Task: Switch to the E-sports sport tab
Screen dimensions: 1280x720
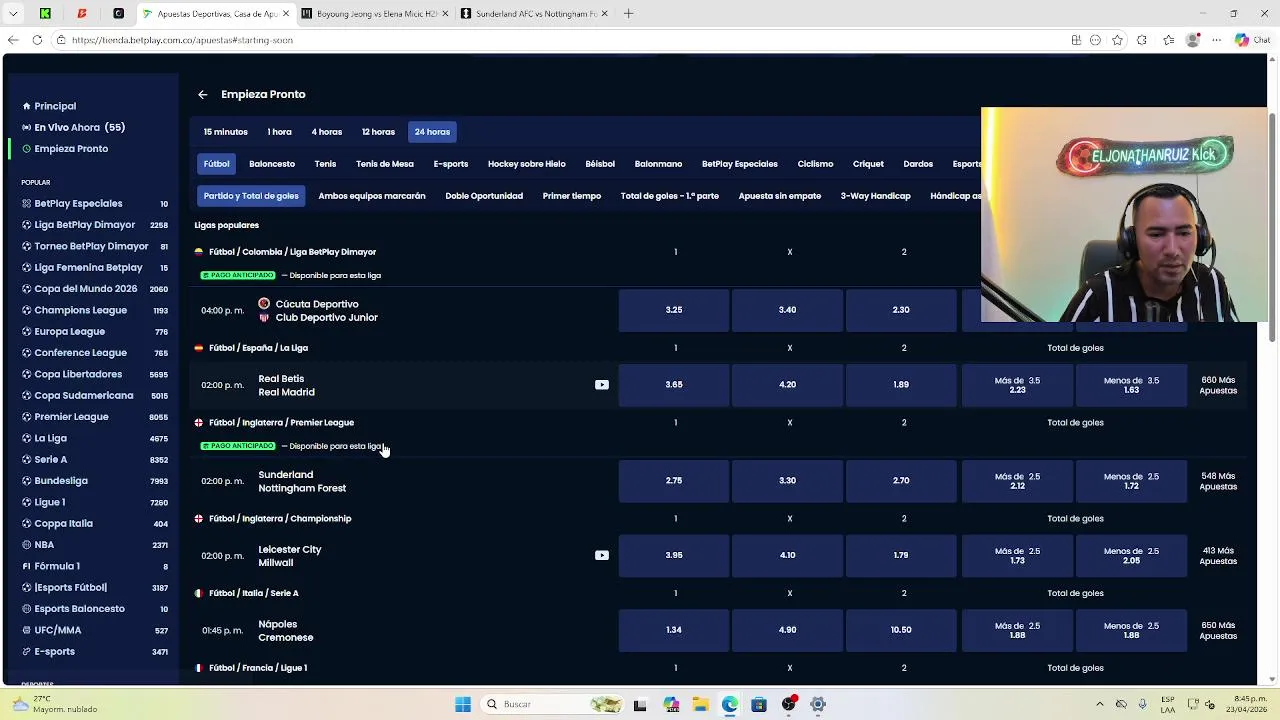Action: pyautogui.click(x=451, y=164)
